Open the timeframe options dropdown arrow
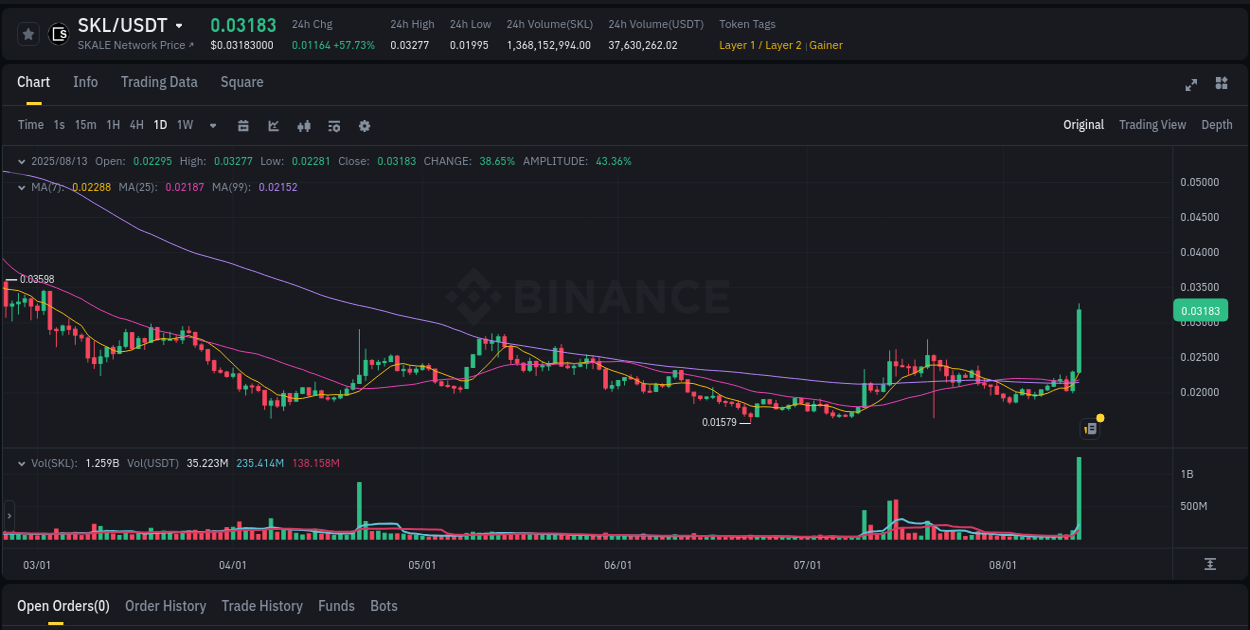Viewport: 1250px width, 630px height. click(212, 125)
